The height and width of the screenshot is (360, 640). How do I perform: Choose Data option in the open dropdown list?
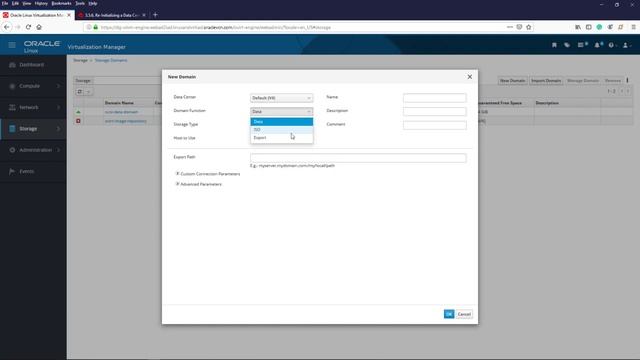(x=282, y=122)
